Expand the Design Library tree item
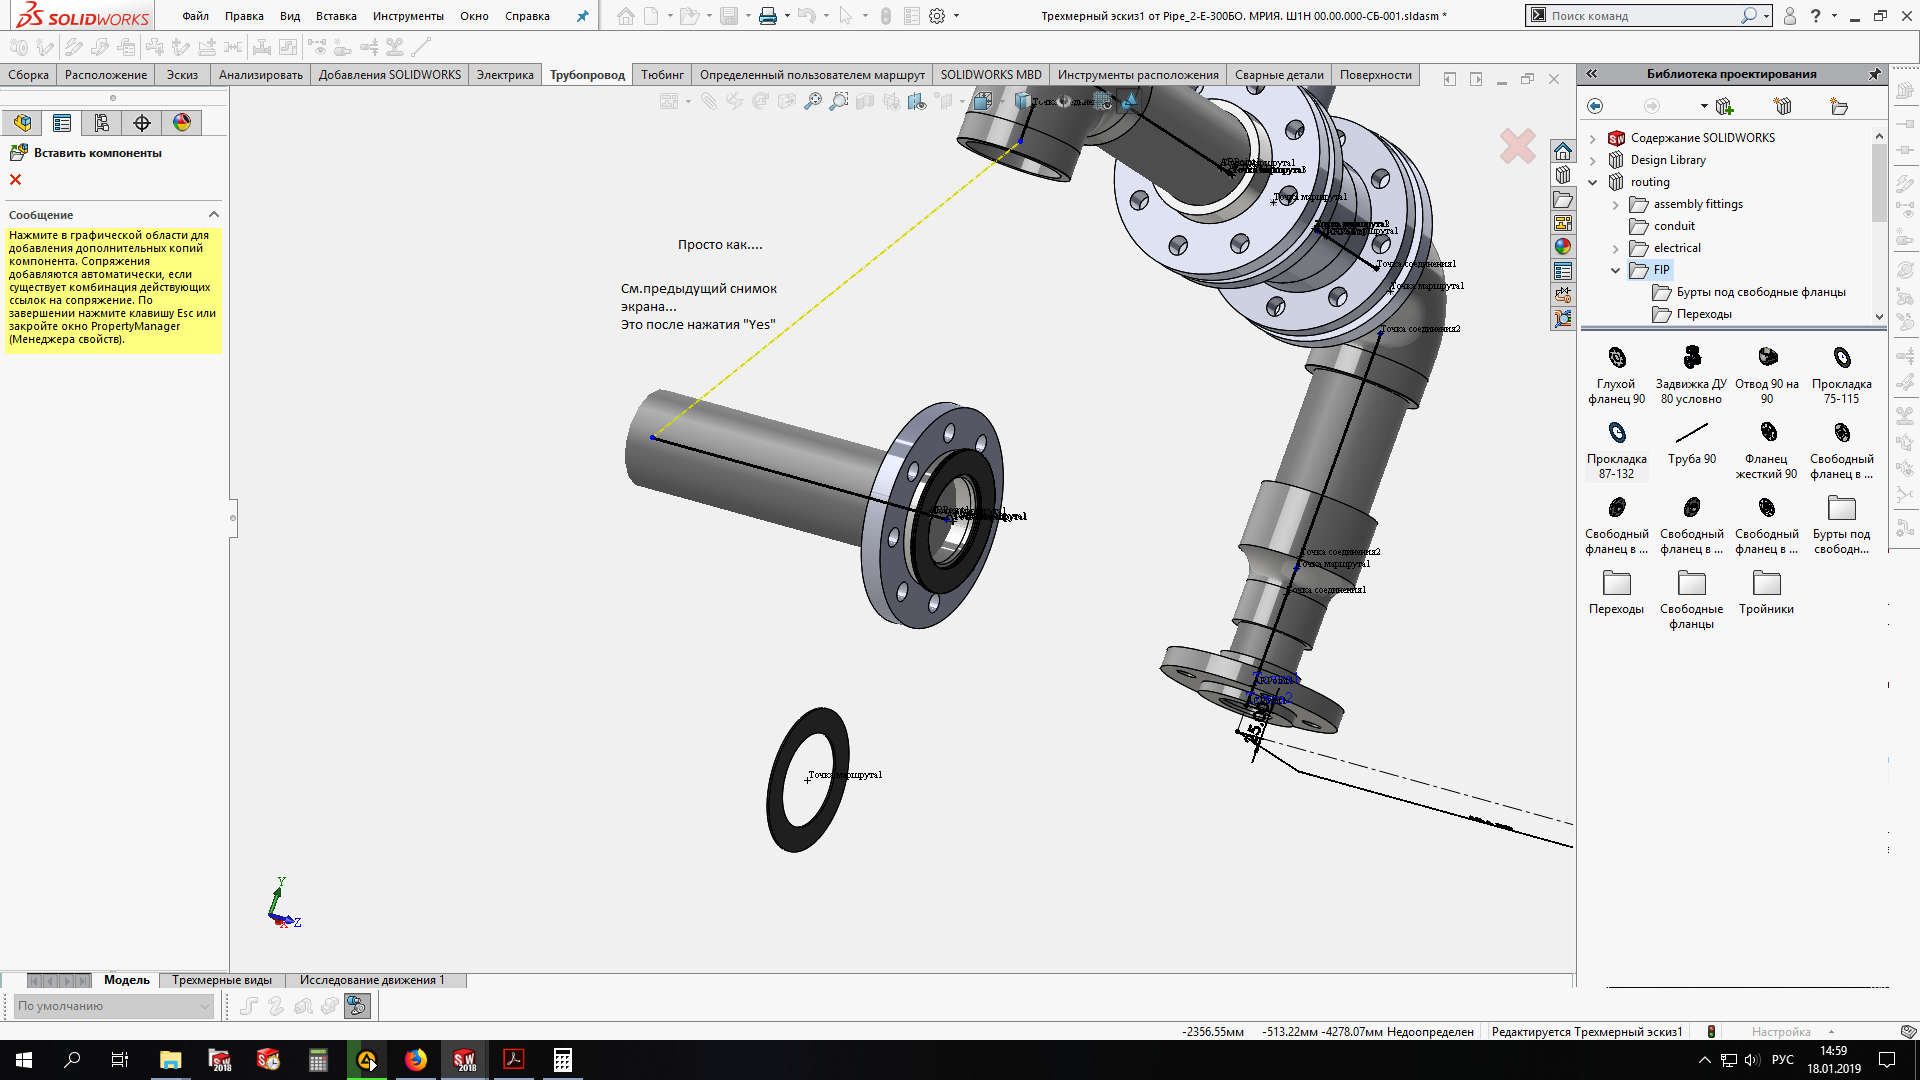 pyautogui.click(x=1593, y=158)
